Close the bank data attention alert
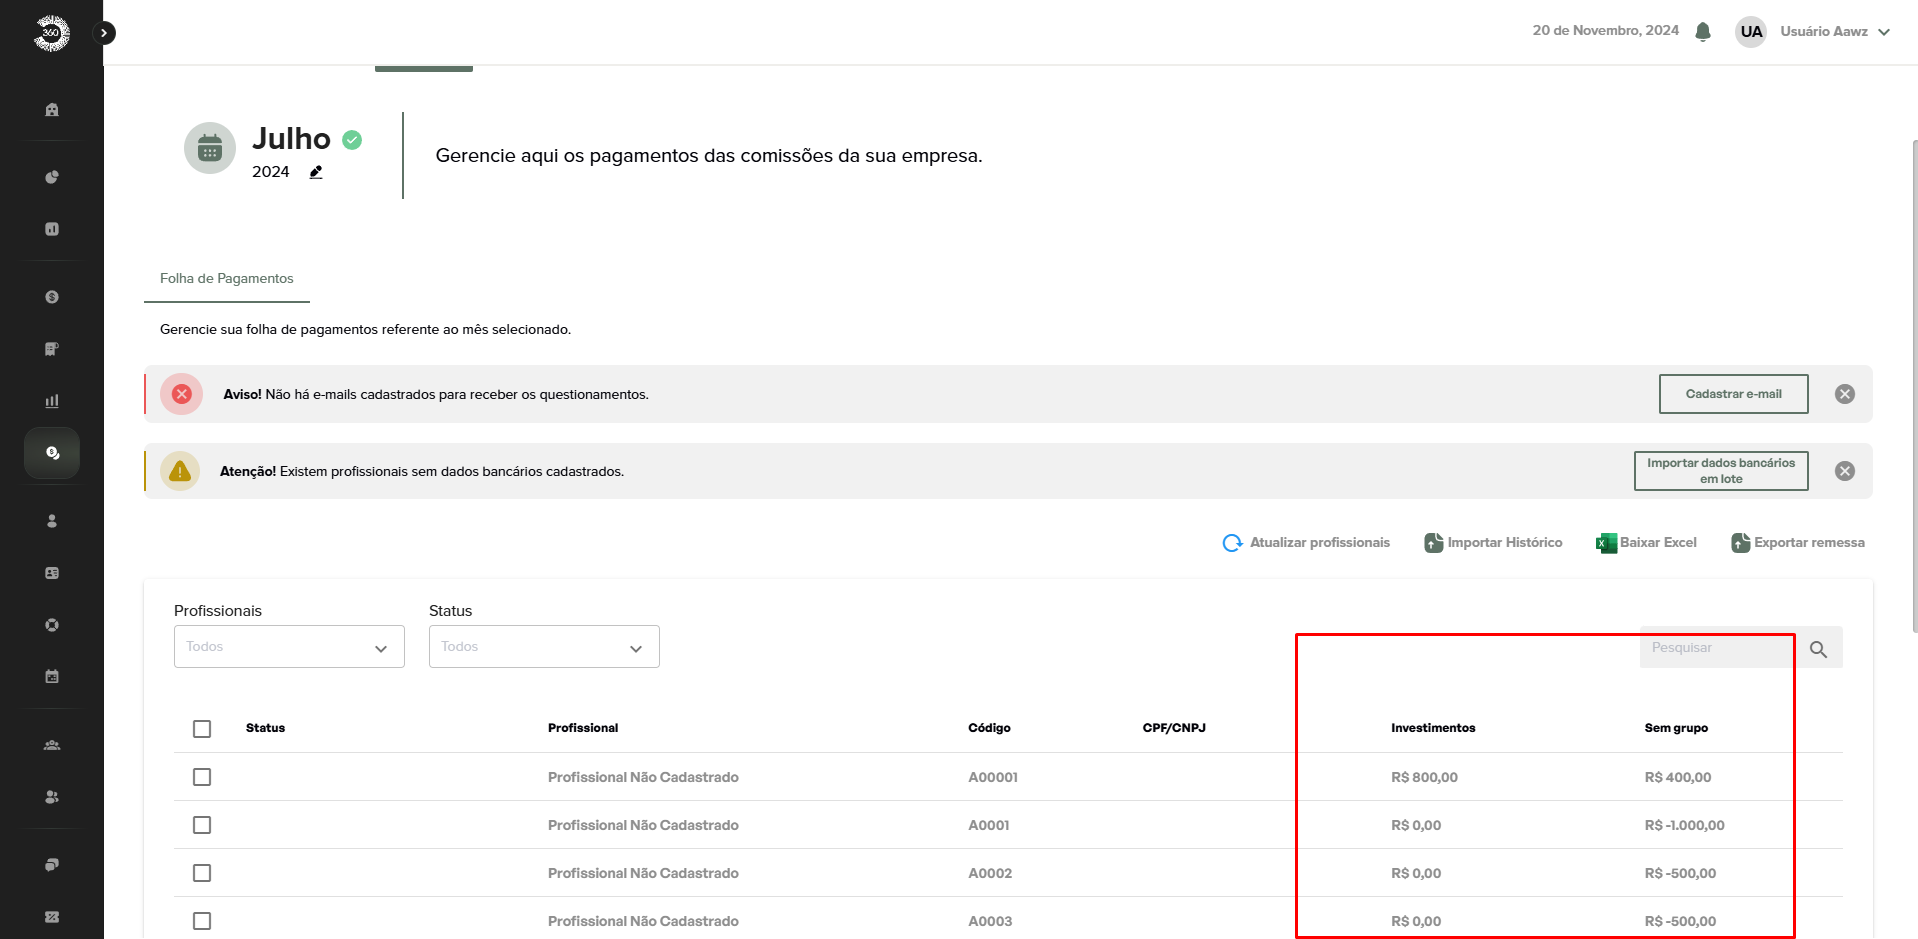 [1844, 471]
